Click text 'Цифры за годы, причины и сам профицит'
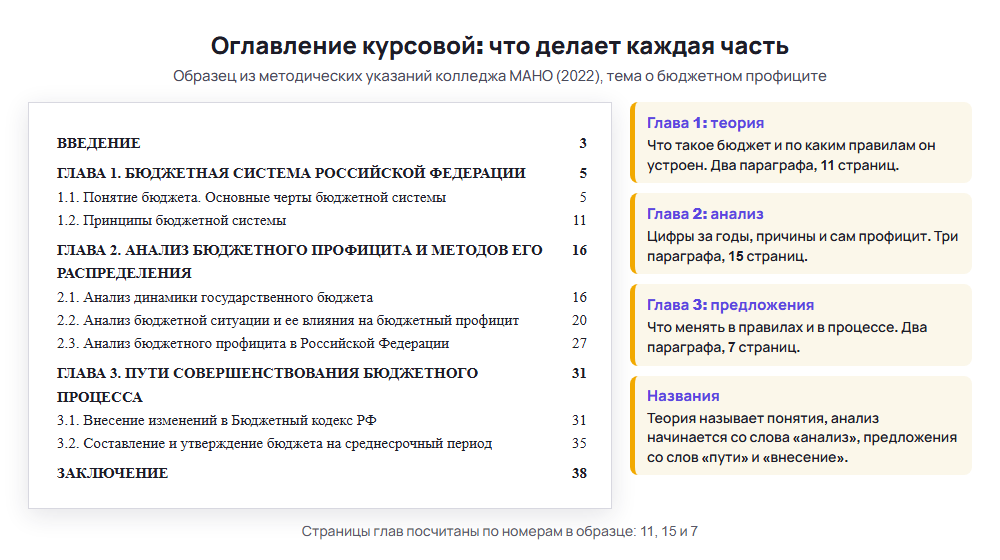Viewport: 1000px width, 560px height. (789, 237)
